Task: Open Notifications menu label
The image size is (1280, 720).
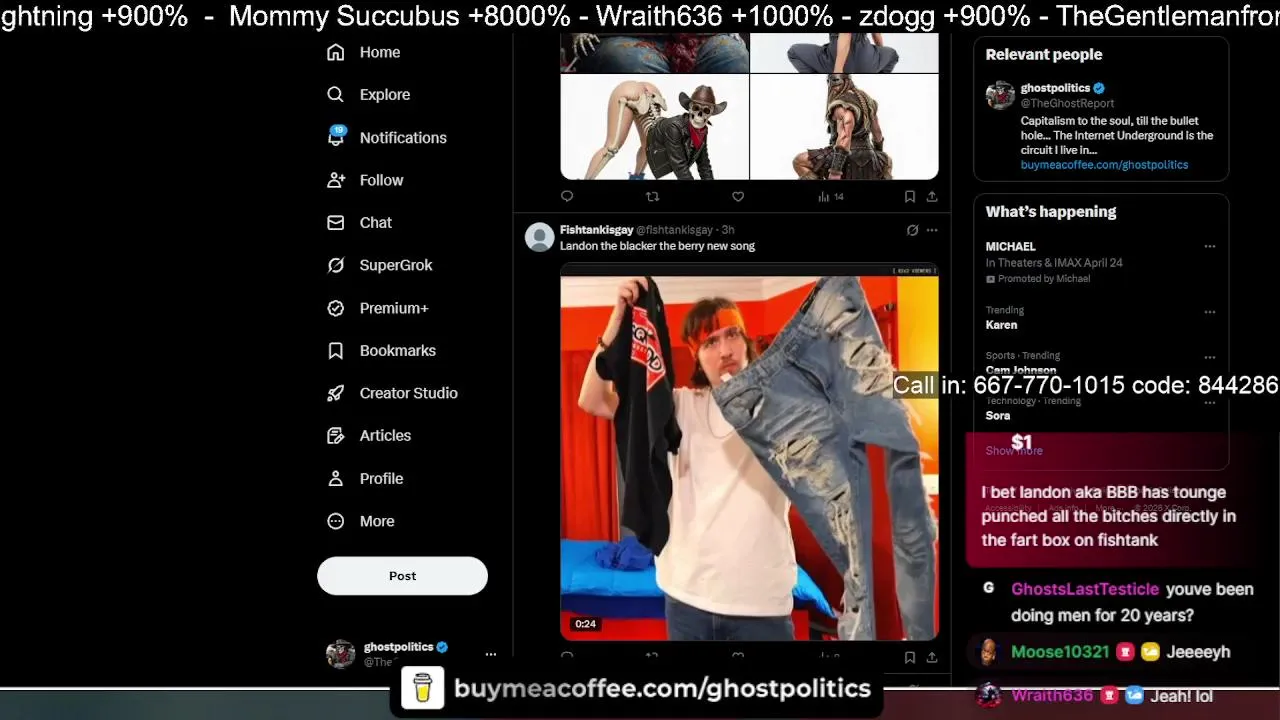Action: click(403, 137)
